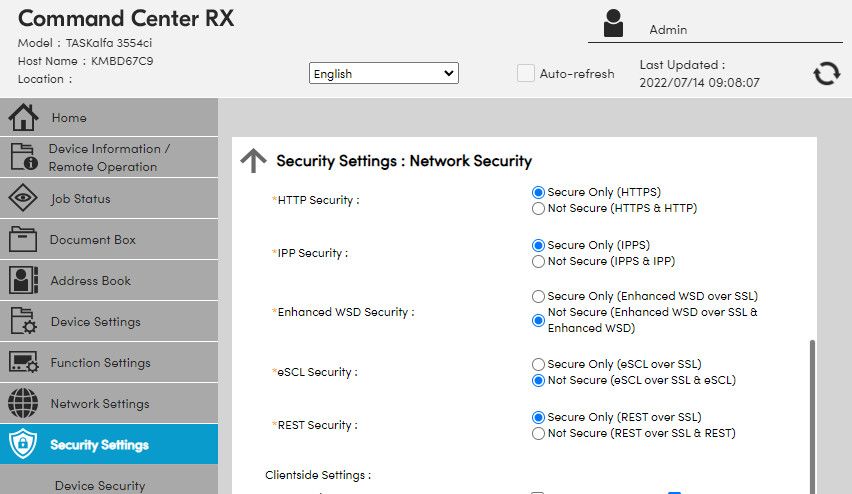Click the Admin user avatar icon

pyautogui.click(x=613, y=23)
